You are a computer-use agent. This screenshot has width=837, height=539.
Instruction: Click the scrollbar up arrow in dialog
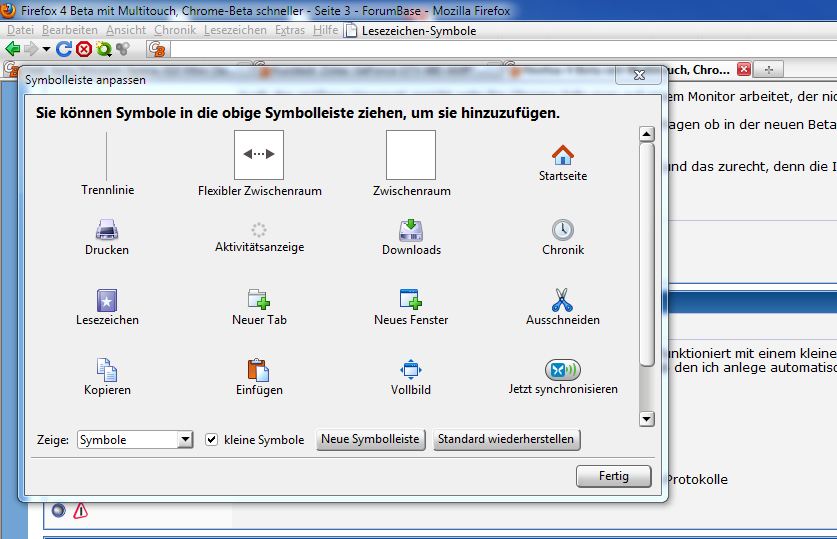click(646, 134)
